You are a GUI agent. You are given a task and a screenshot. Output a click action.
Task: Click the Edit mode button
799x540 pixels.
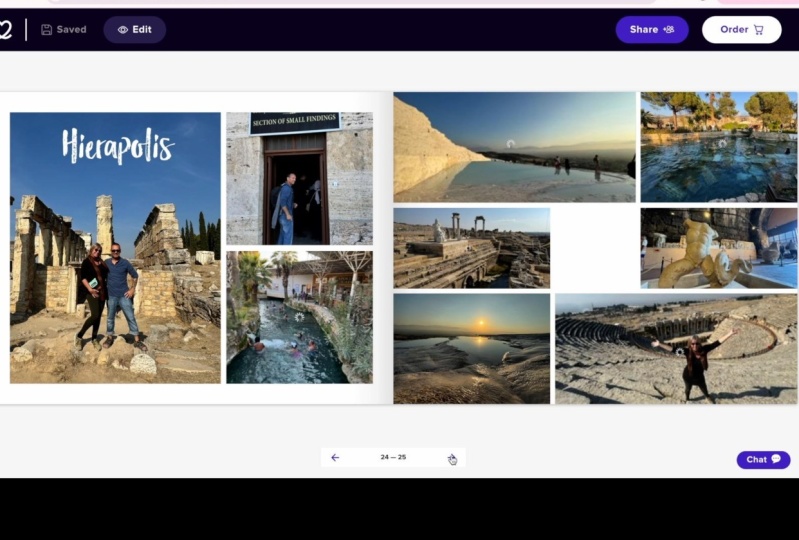(x=135, y=30)
